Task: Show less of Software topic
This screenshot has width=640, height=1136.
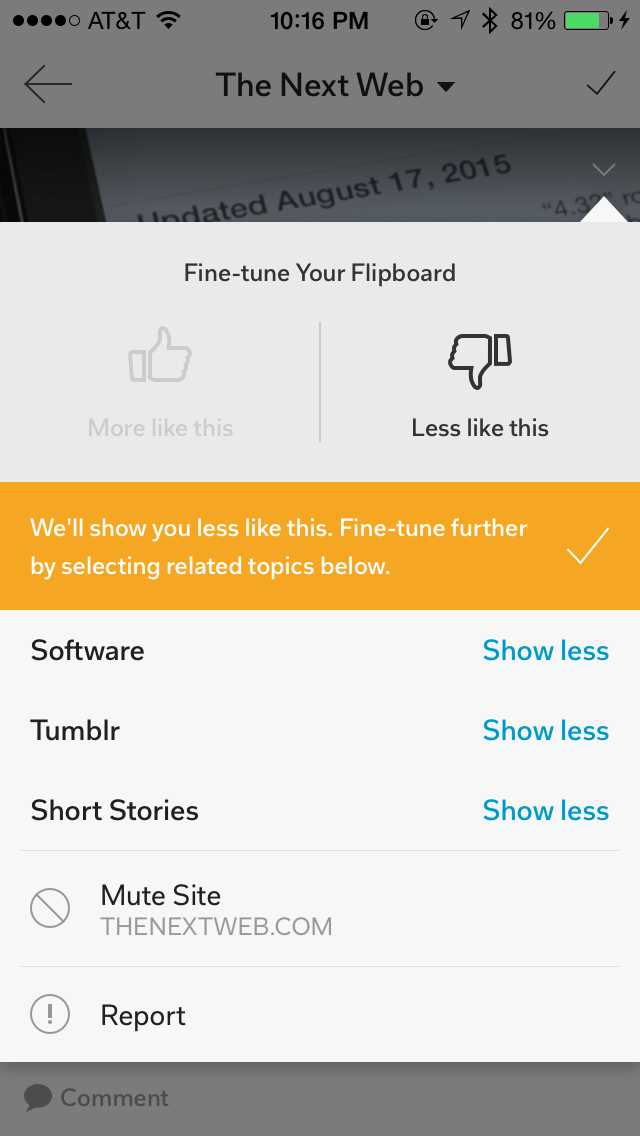Action: 545,651
